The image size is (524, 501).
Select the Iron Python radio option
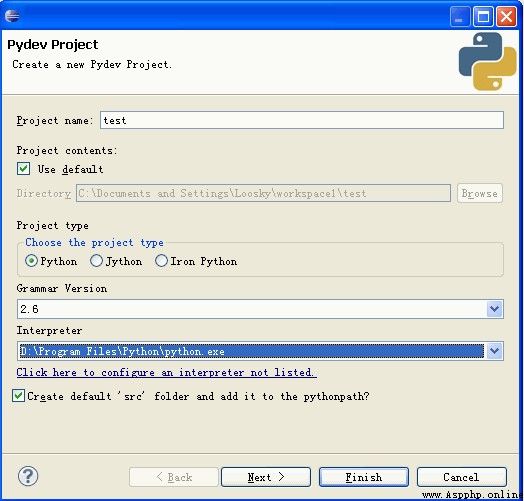coord(161,261)
